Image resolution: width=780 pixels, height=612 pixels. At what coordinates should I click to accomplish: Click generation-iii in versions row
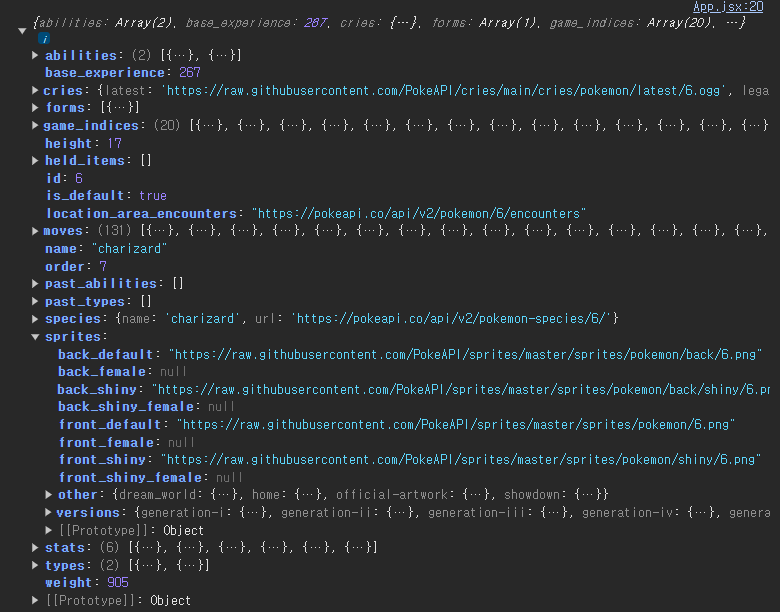coord(479,512)
